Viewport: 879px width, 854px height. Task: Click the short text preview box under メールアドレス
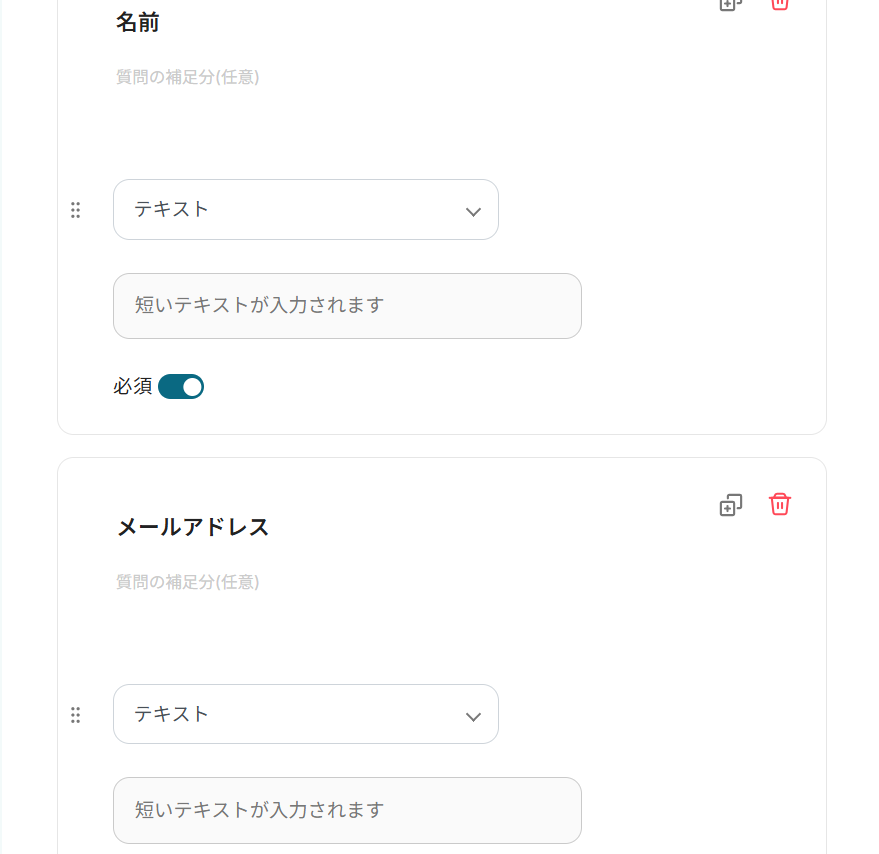click(x=347, y=810)
